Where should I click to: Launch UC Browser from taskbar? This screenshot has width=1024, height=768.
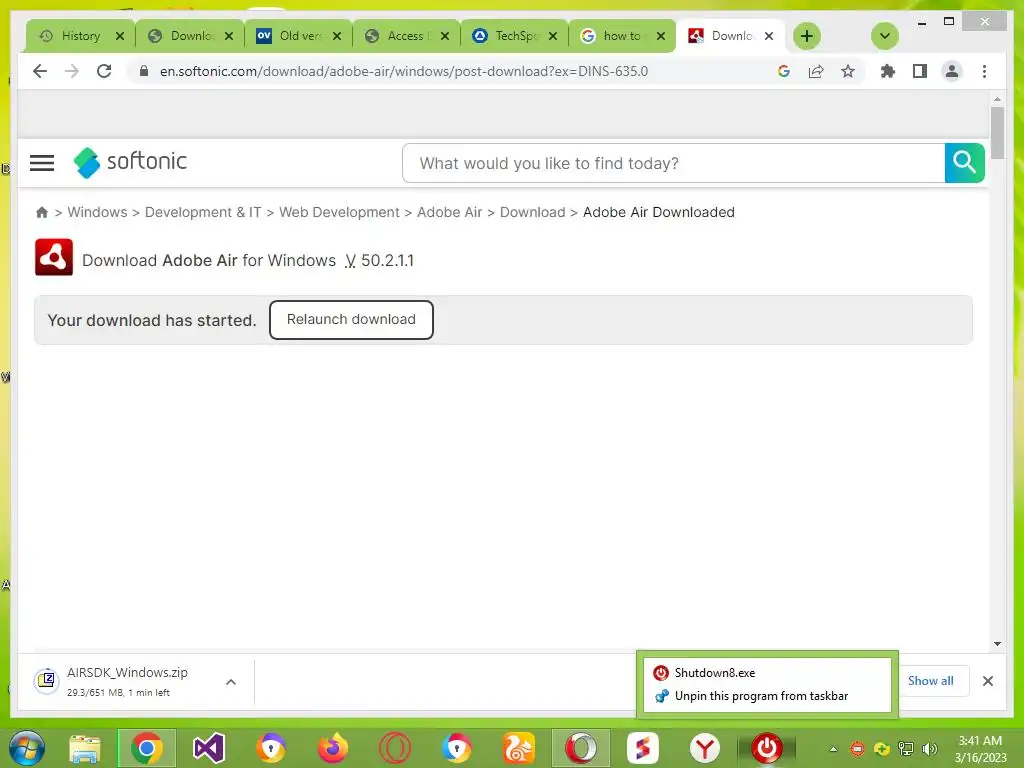coord(518,748)
